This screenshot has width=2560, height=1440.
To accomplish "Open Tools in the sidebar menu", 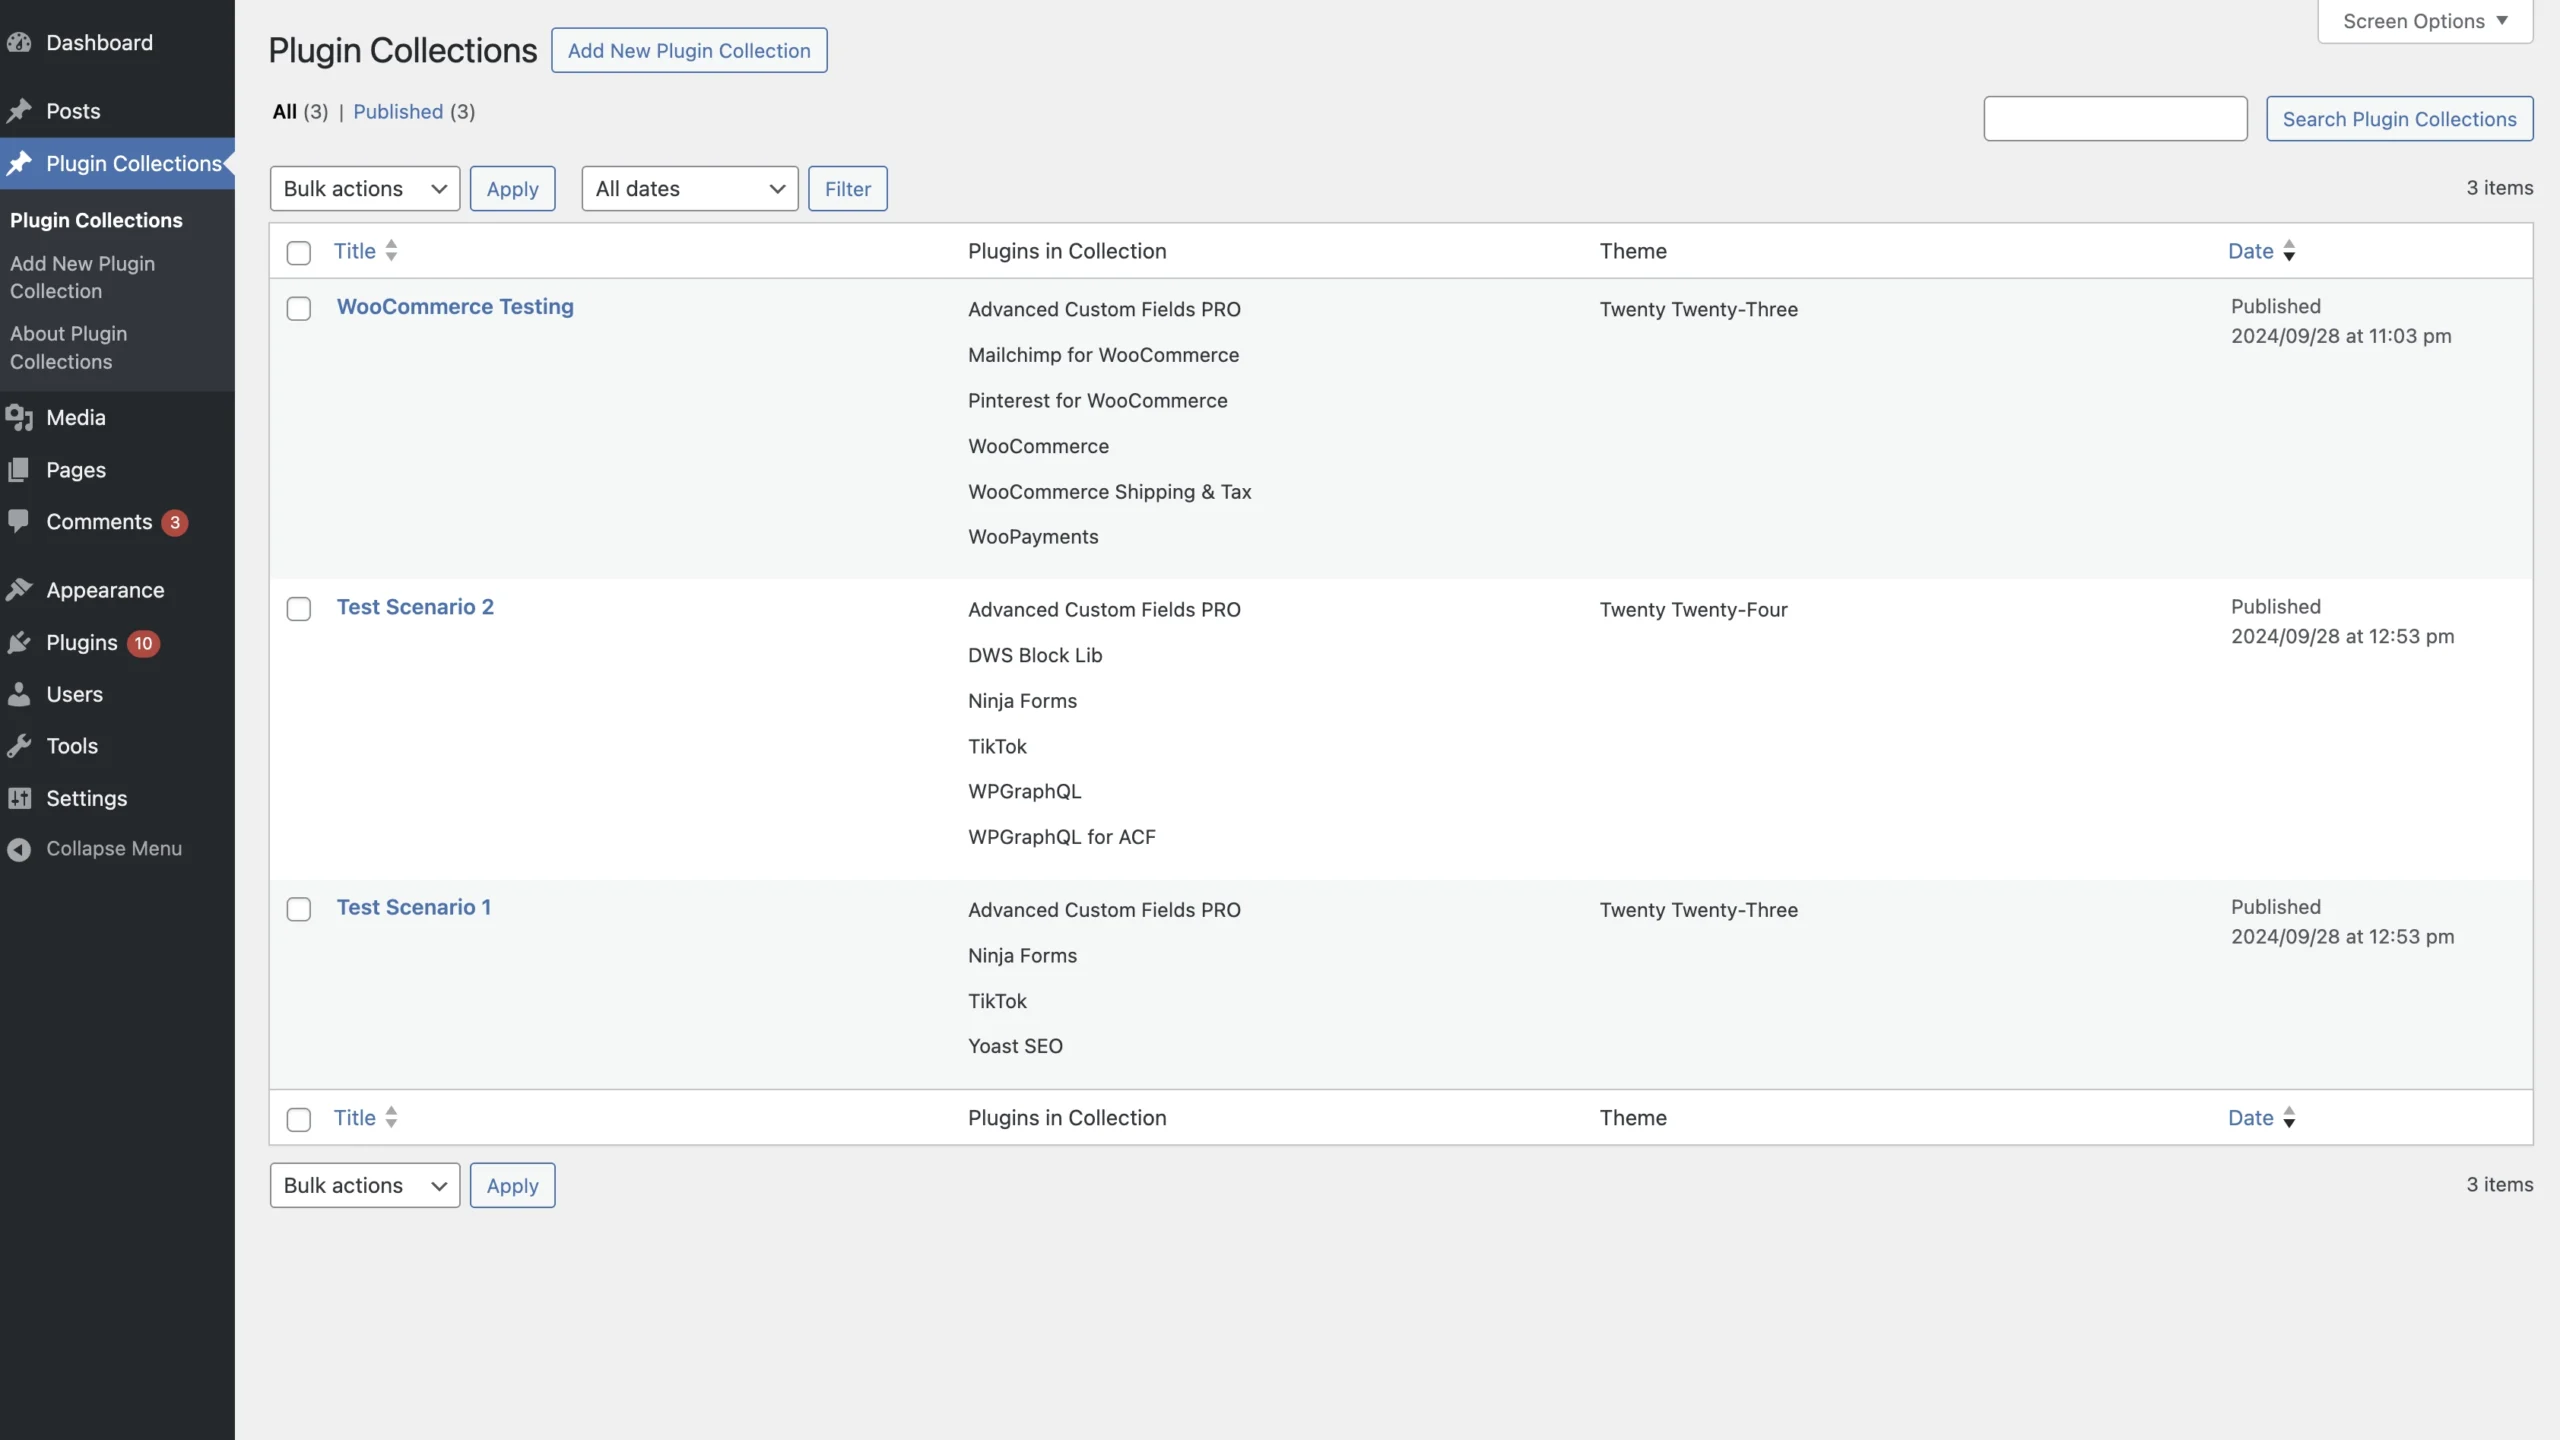I will tap(72, 746).
